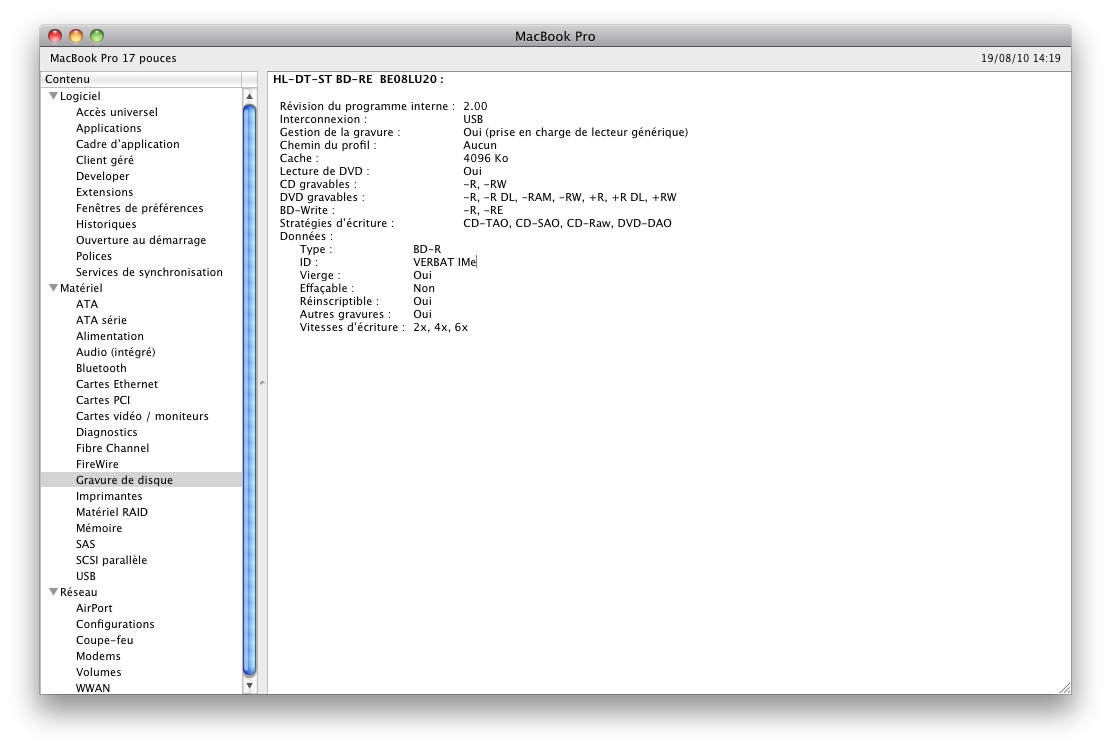Click the sidebar scroll up arrow
The height and width of the screenshot is (749, 1111).
coord(249,95)
